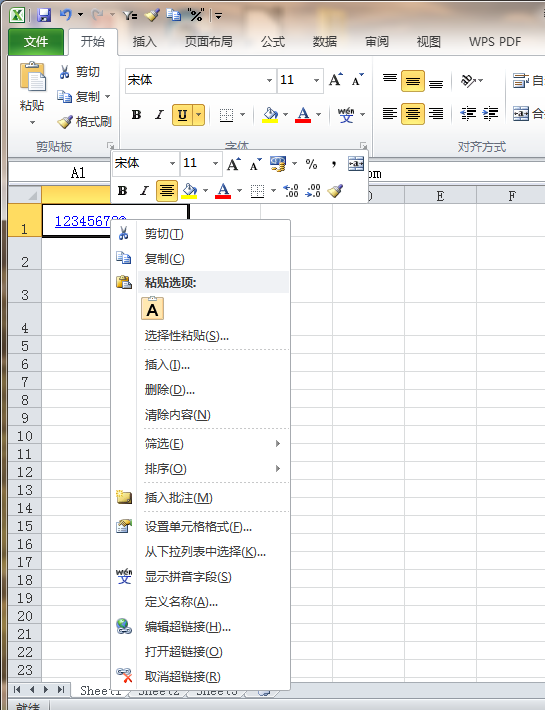Screen dimensions: 545x710
Task: Click percent style in mini toolbar
Action: (x=311, y=164)
